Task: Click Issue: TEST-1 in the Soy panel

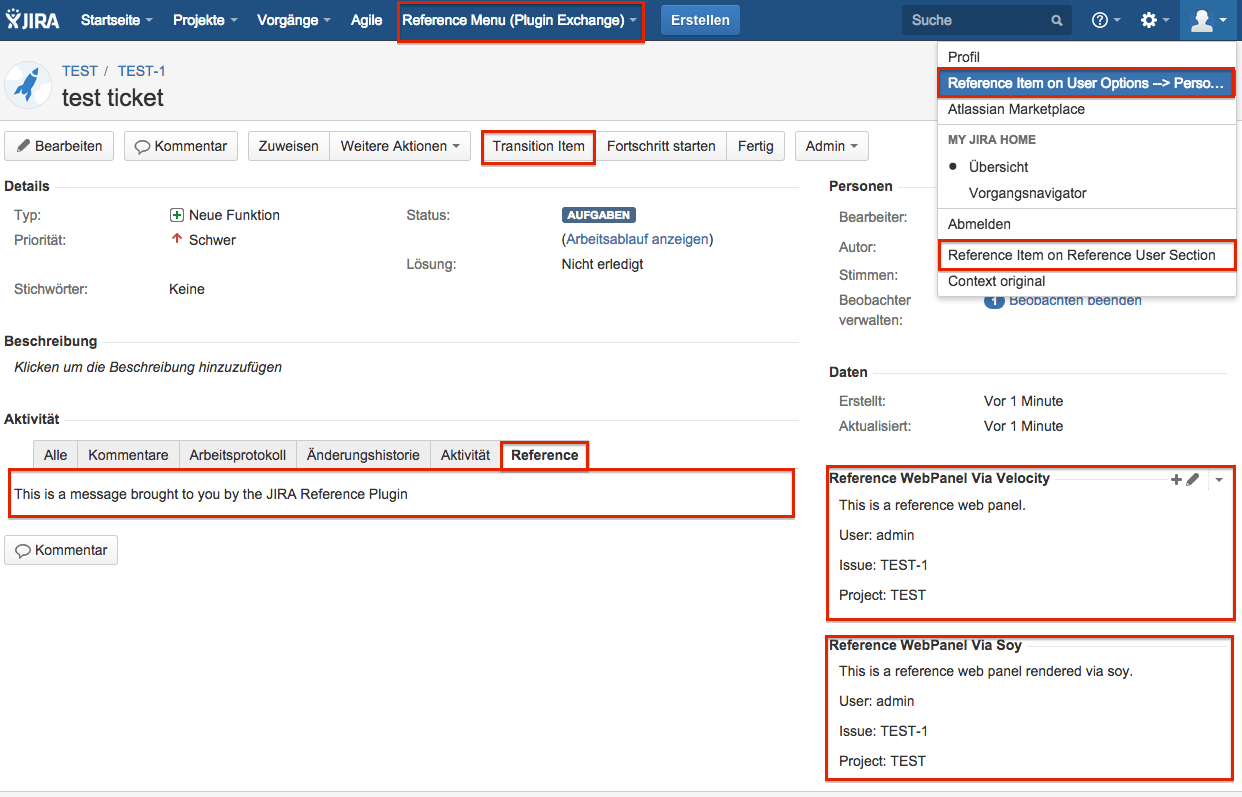Action: [x=883, y=731]
